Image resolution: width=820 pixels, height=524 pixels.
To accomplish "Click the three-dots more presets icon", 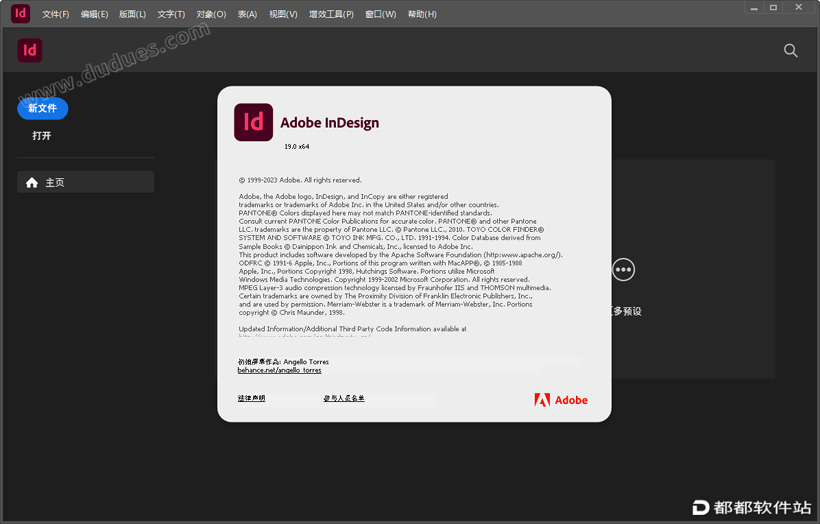I will click(623, 270).
